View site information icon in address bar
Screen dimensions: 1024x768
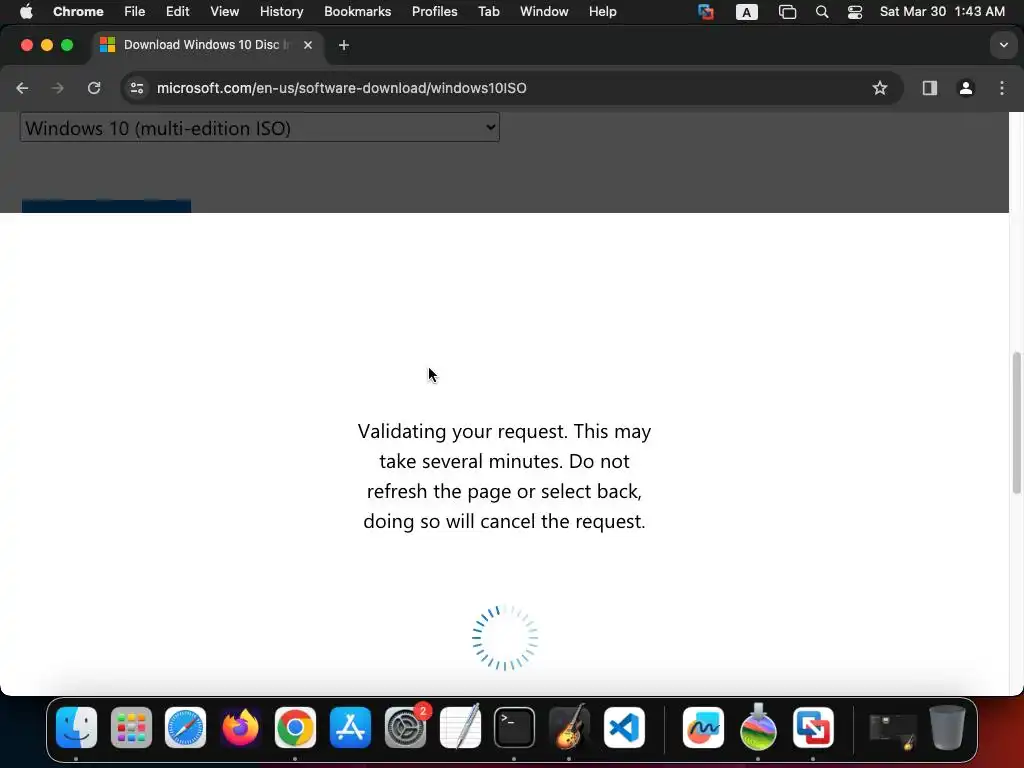pos(136,88)
